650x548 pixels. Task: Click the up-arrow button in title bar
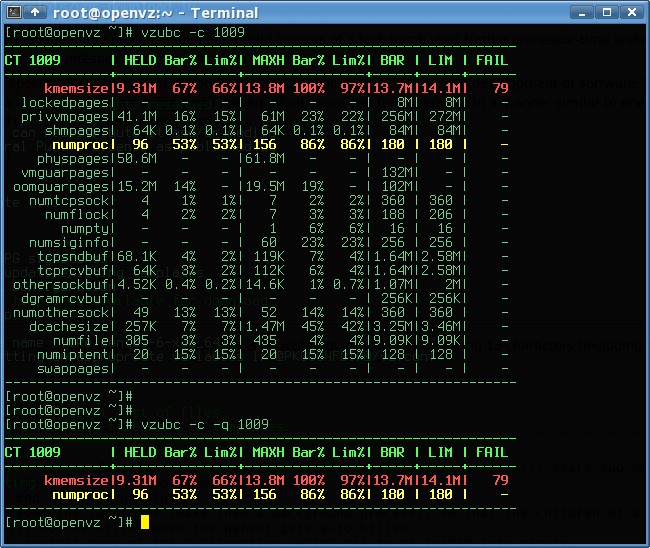(x=33, y=11)
